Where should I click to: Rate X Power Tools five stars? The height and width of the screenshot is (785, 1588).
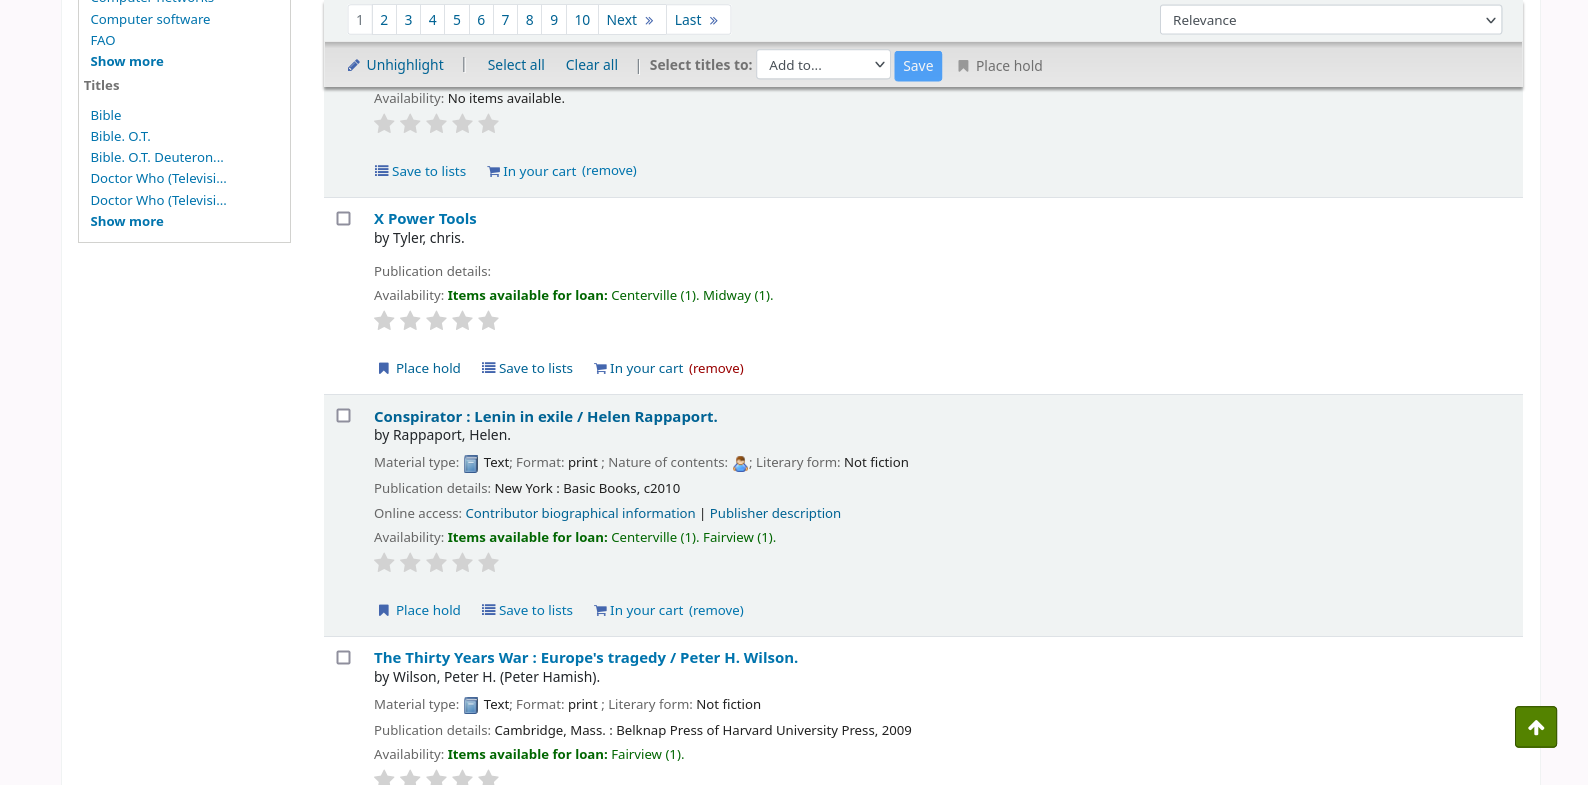click(488, 321)
